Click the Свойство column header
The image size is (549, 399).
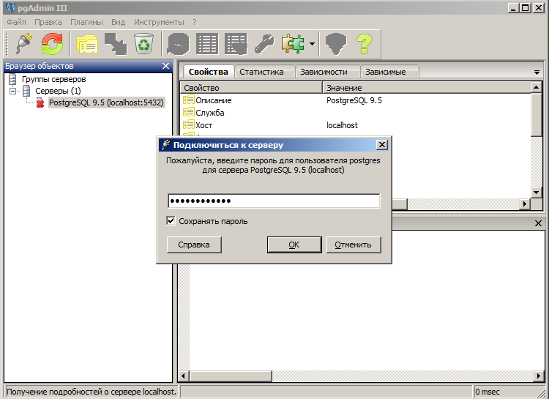(x=251, y=88)
